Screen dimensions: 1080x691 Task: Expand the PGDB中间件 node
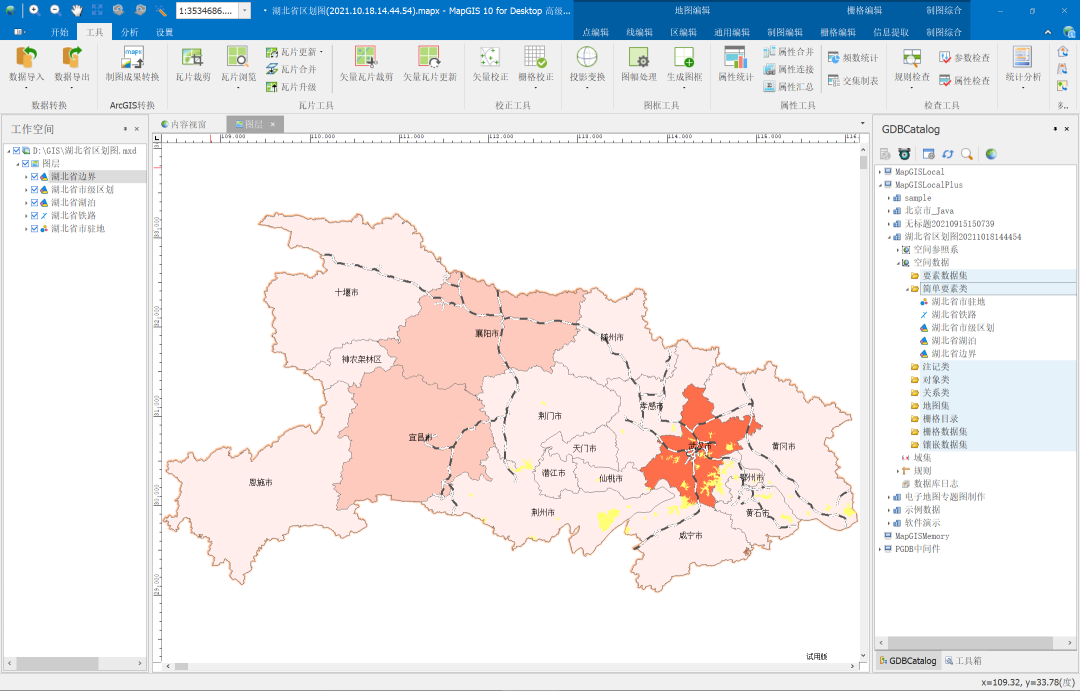click(880, 549)
